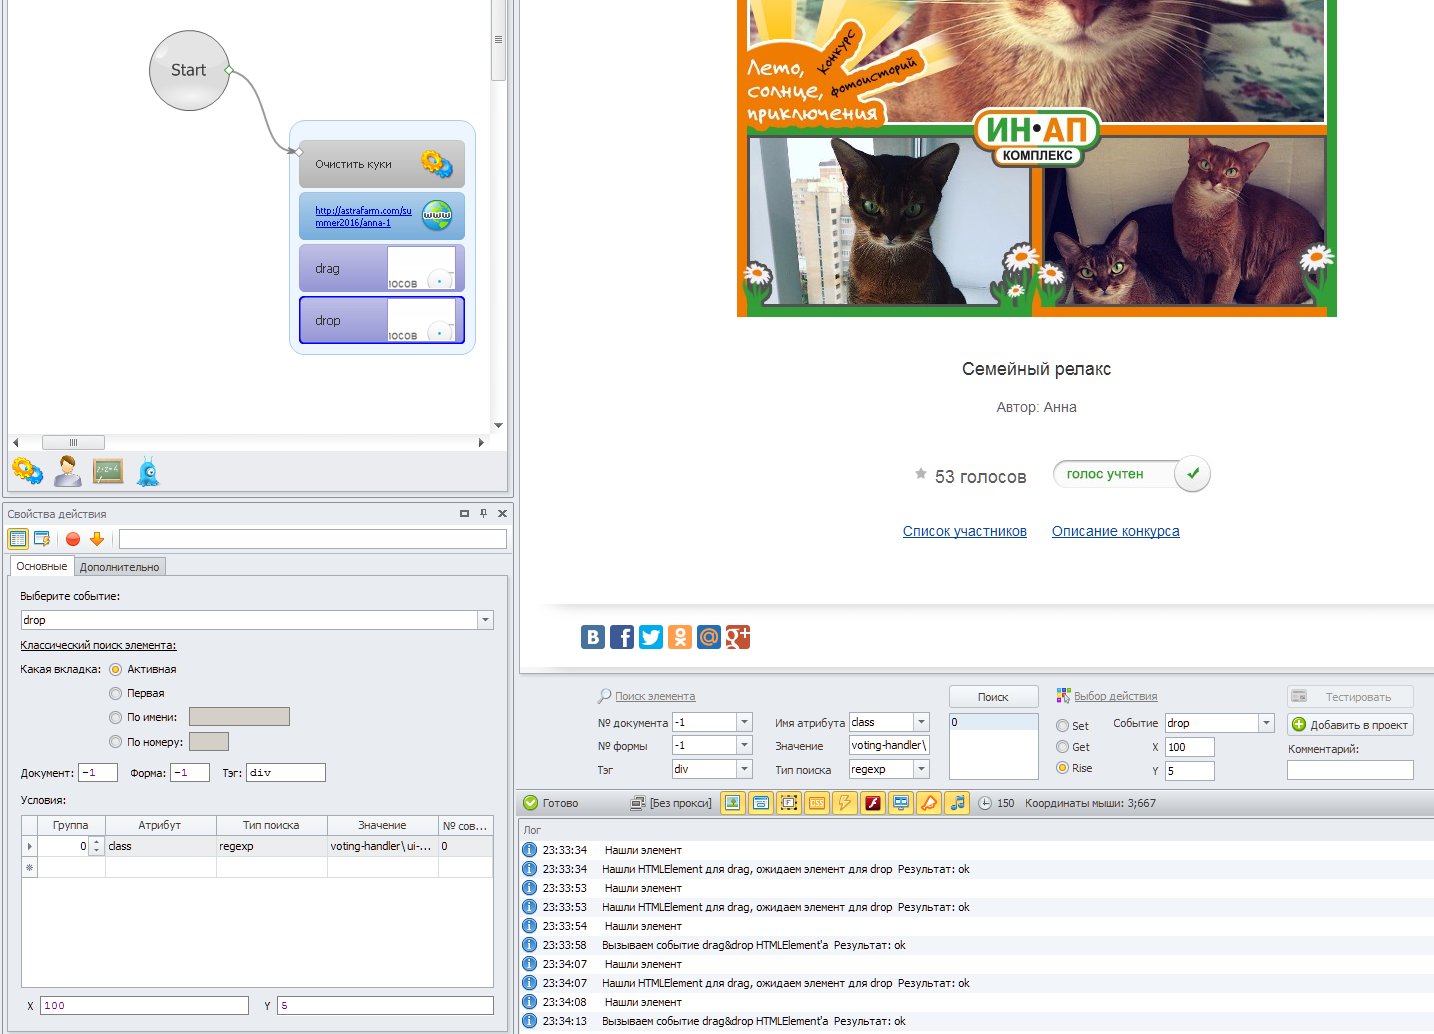This screenshot has height=1034, width=1434.
Task: Choose the Rise action radio button
Action: pos(1063,768)
